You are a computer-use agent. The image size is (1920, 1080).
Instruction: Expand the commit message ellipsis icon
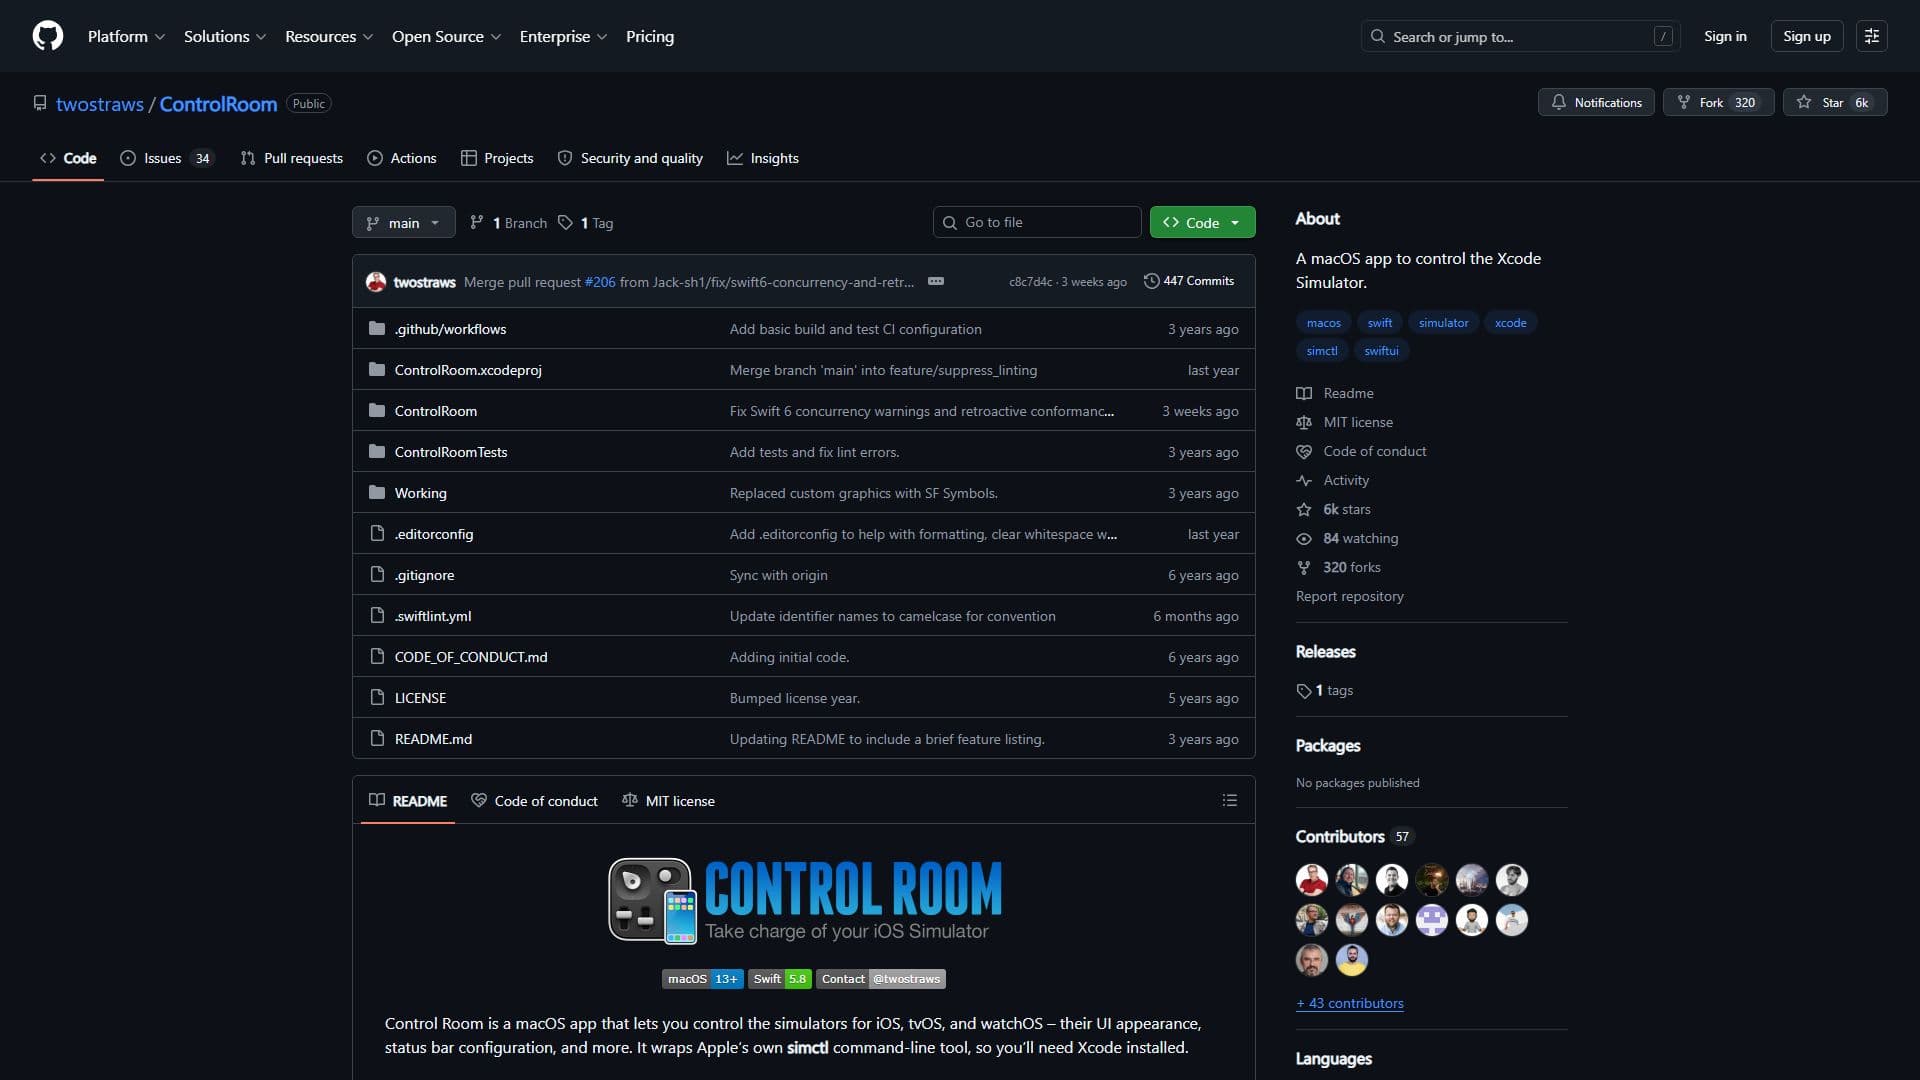click(x=936, y=281)
